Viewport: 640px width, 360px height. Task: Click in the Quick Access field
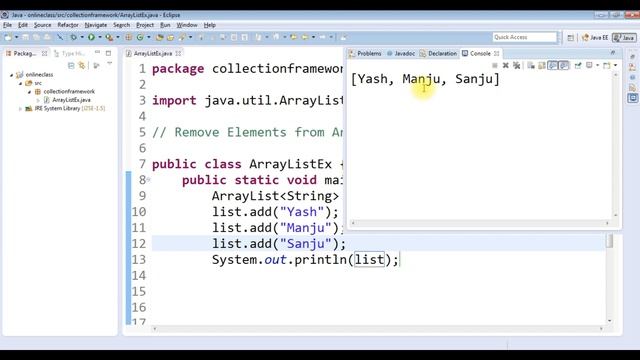[x=524, y=37]
